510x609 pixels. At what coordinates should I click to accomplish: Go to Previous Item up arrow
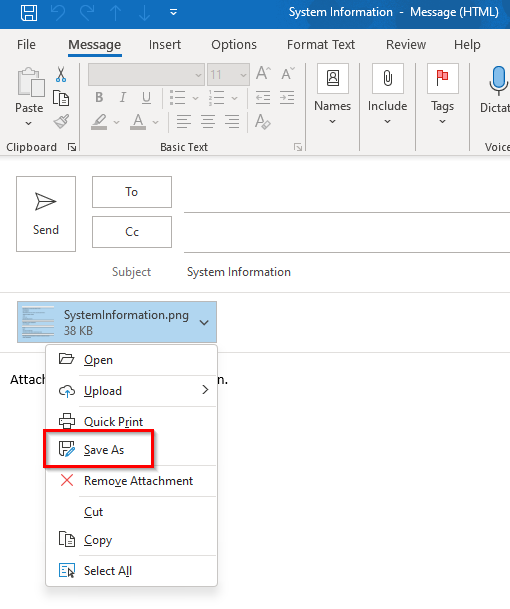click(115, 12)
